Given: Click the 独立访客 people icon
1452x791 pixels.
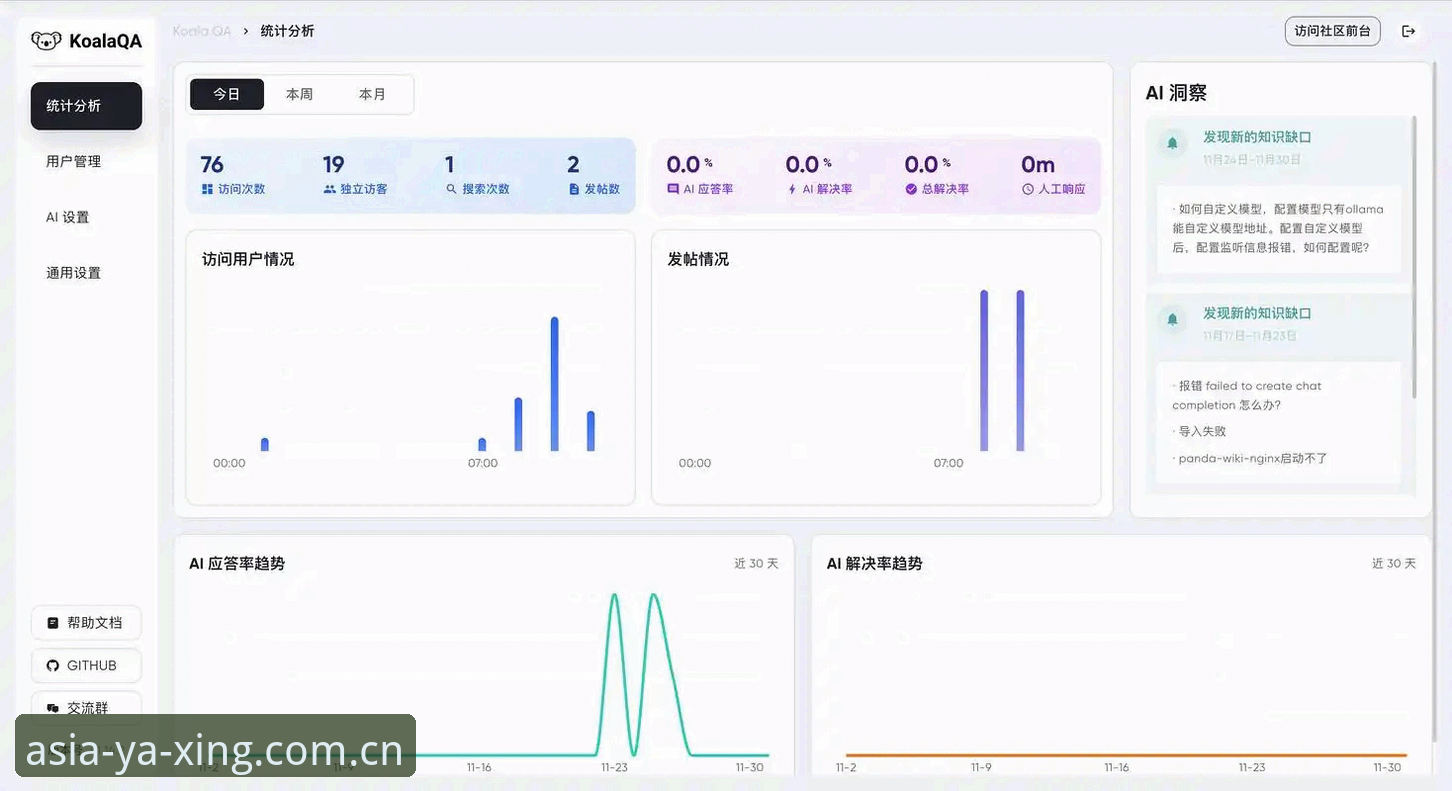Looking at the screenshot, I should point(329,189).
